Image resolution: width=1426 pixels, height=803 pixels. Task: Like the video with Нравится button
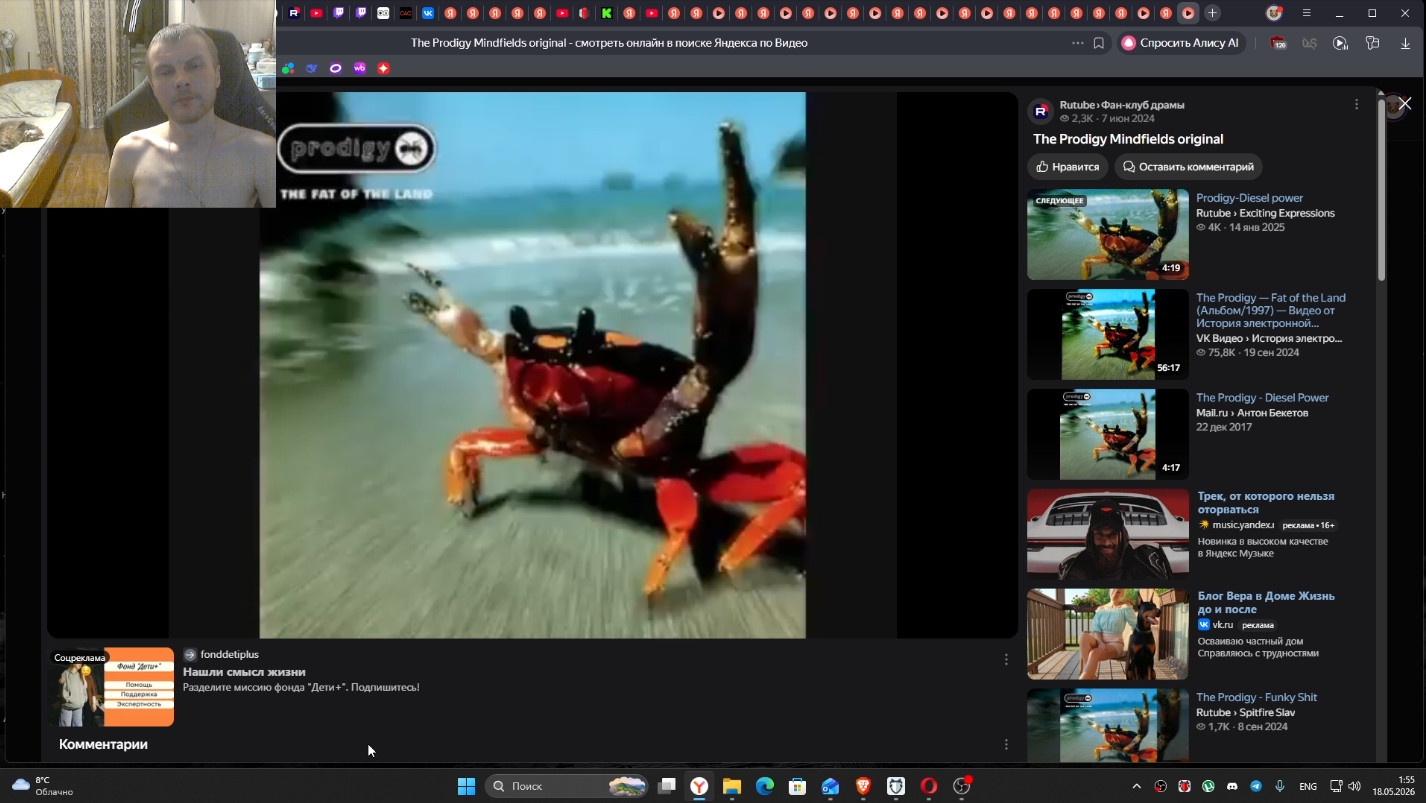(x=1068, y=167)
